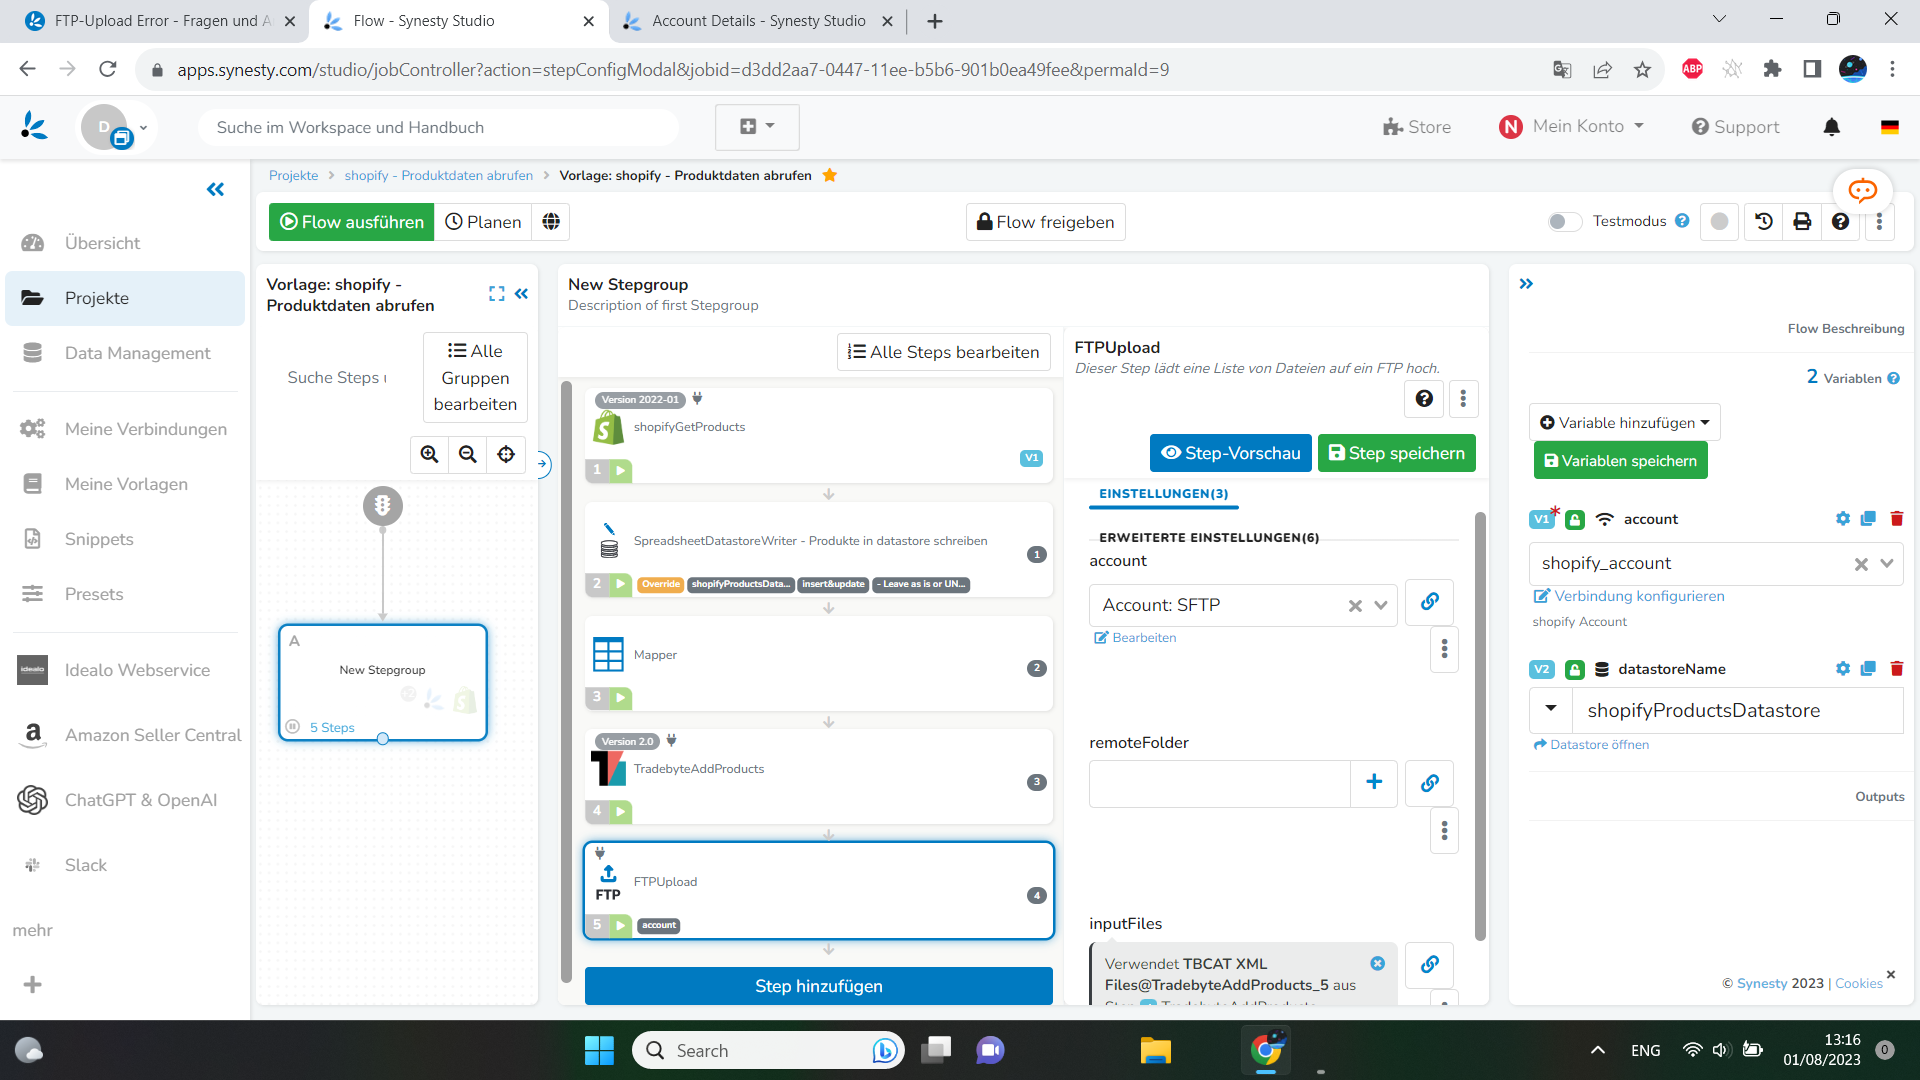Open File Explorer in Windows taskbar
The image size is (1920, 1080).
[x=1155, y=1050]
